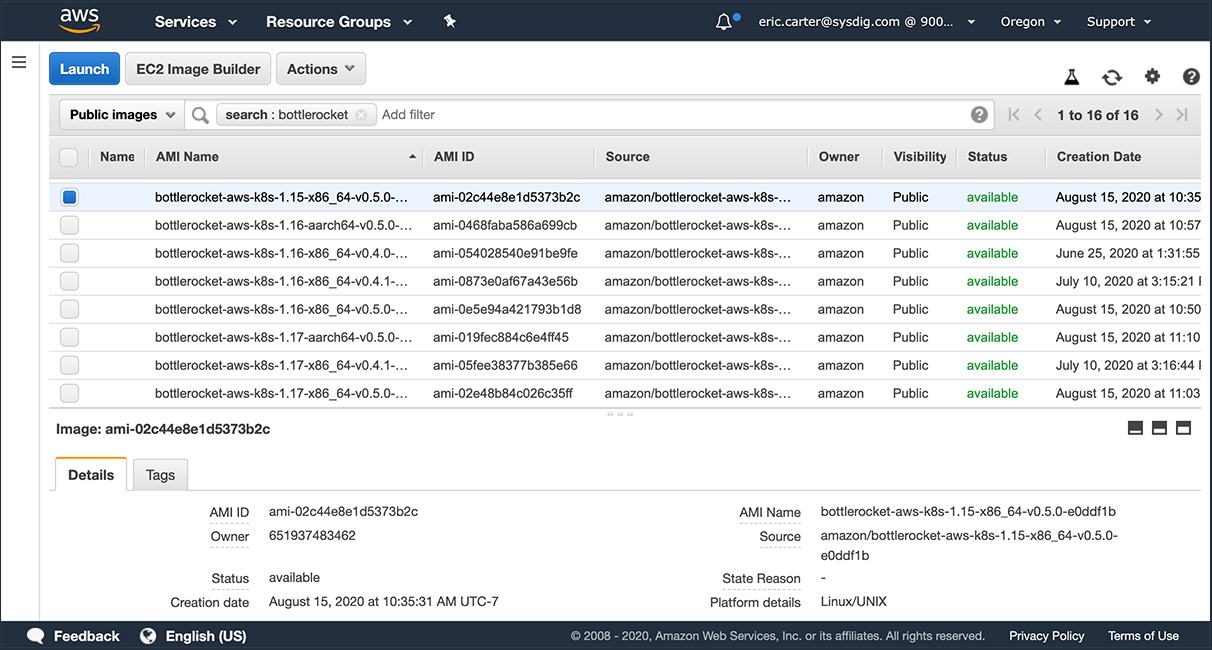1212x650 pixels.
Task: Sort by Source column header
Action: (627, 157)
